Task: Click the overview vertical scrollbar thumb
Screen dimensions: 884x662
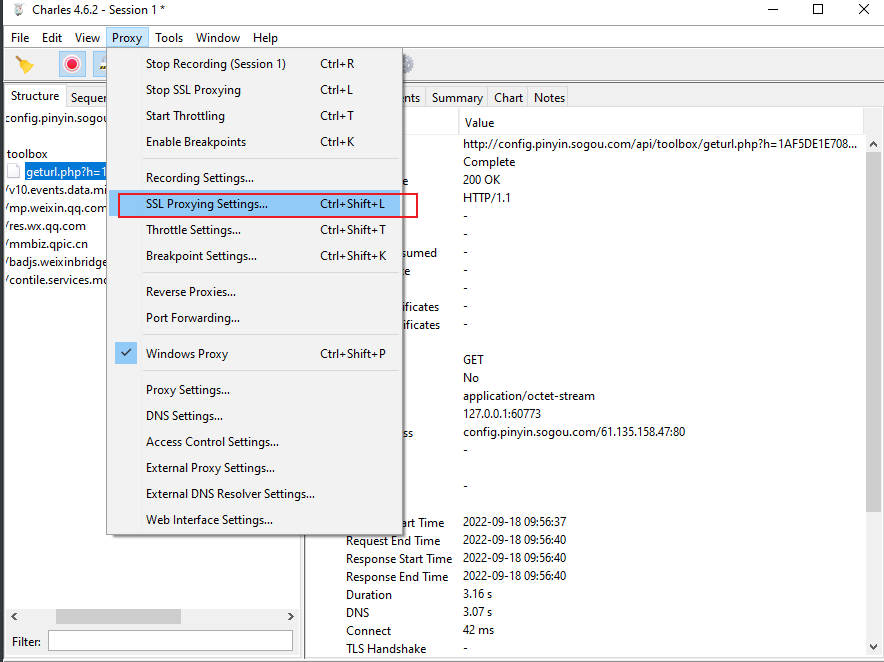Action: (873, 332)
